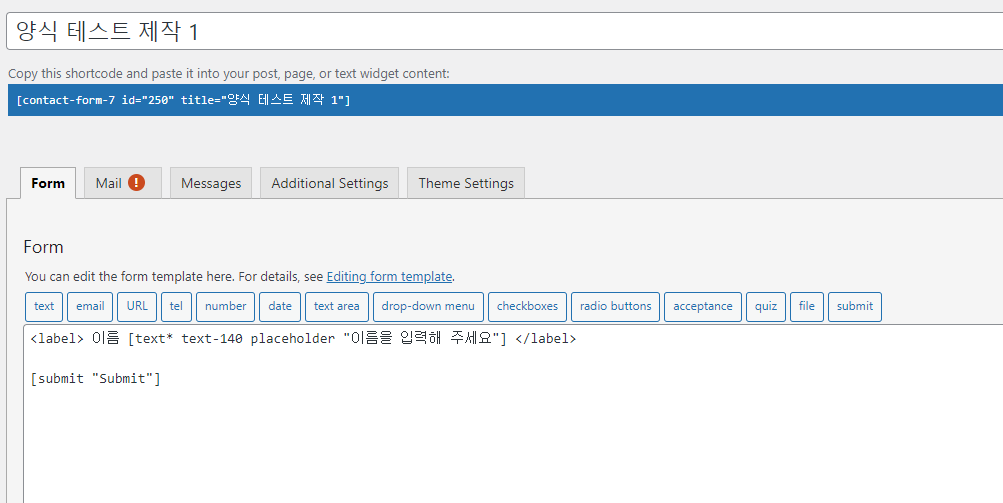Image resolution: width=1003 pixels, height=503 pixels.
Task: Insert a date field tag
Action: click(x=280, y=307)
